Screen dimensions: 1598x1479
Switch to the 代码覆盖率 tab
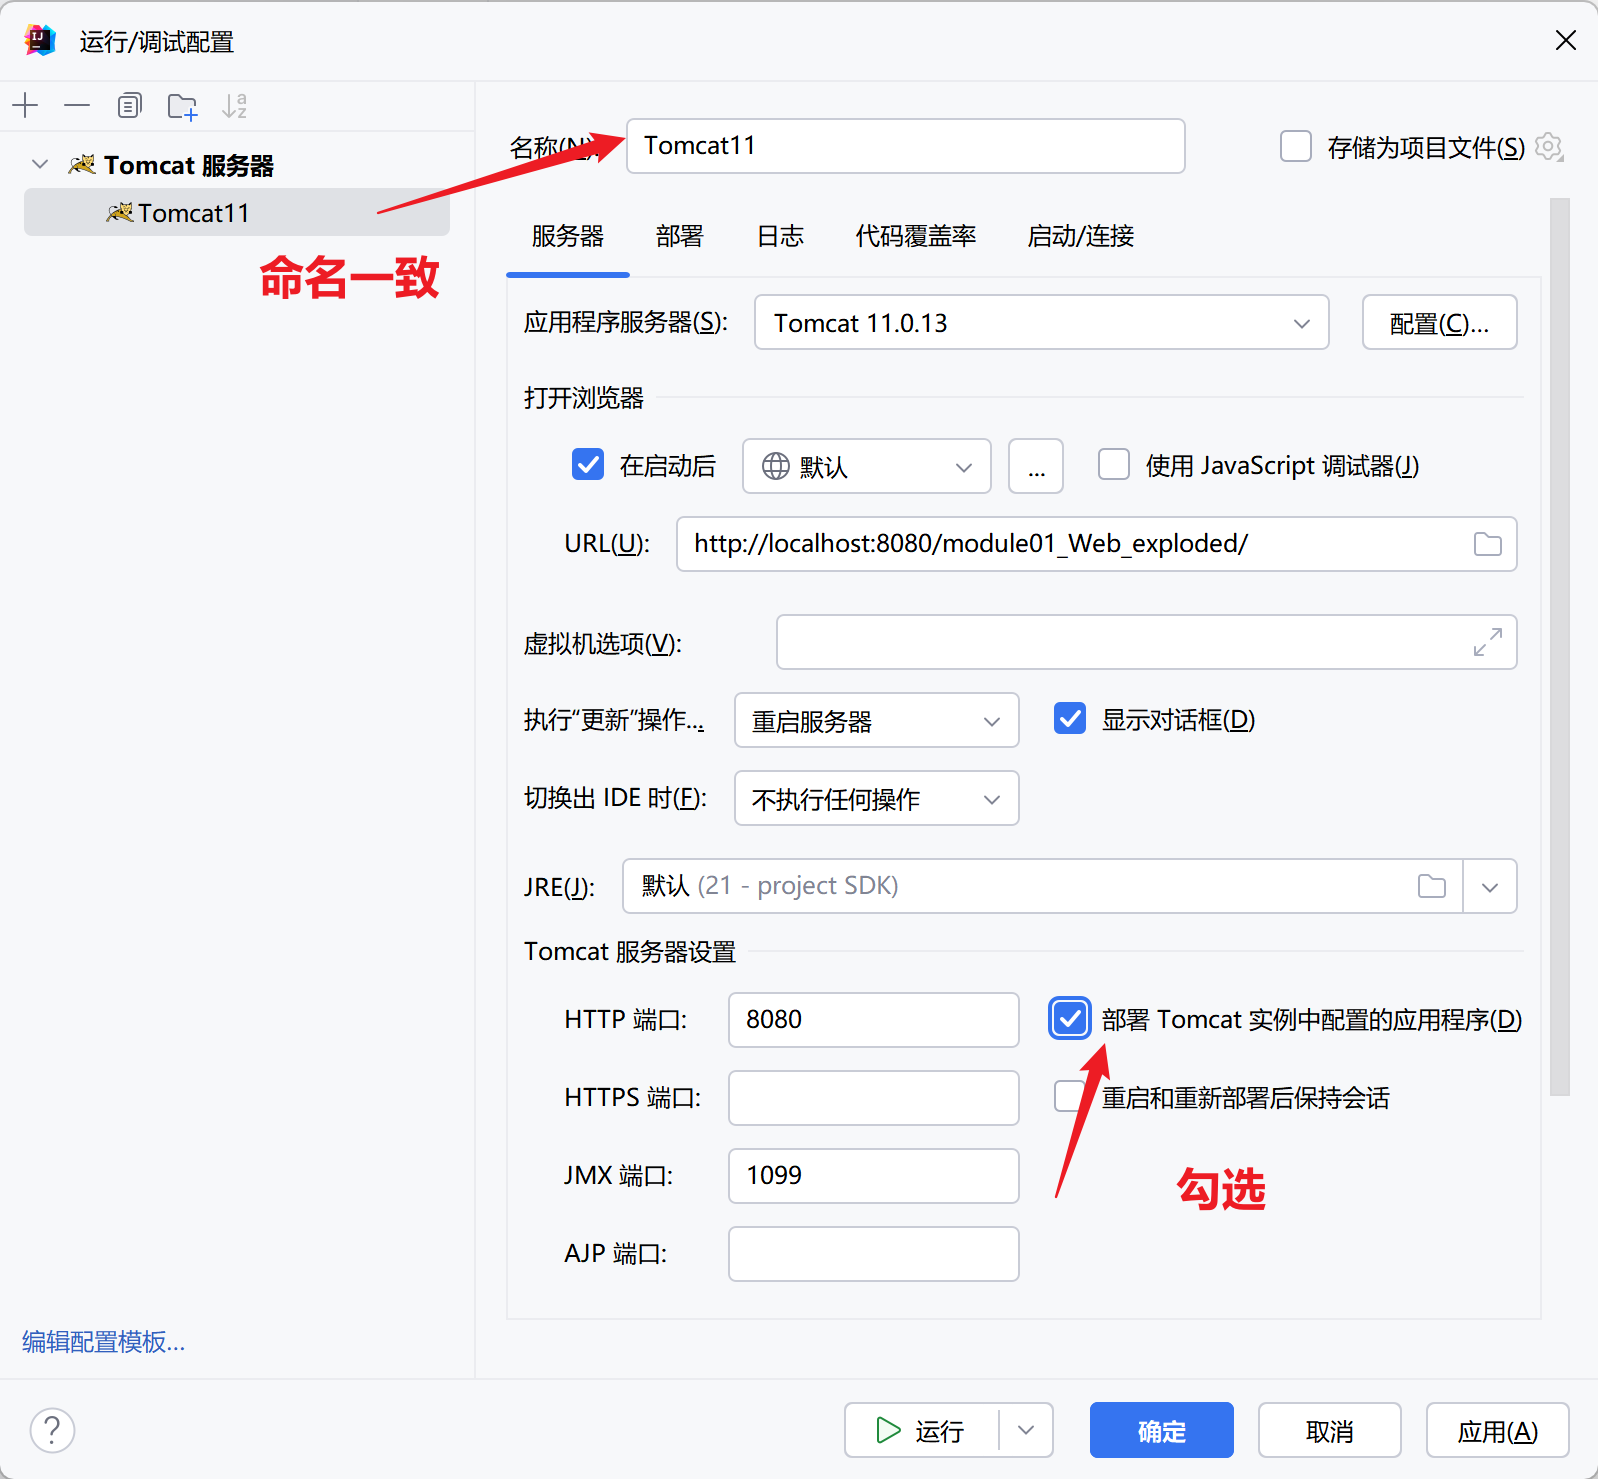click(916, 236)
